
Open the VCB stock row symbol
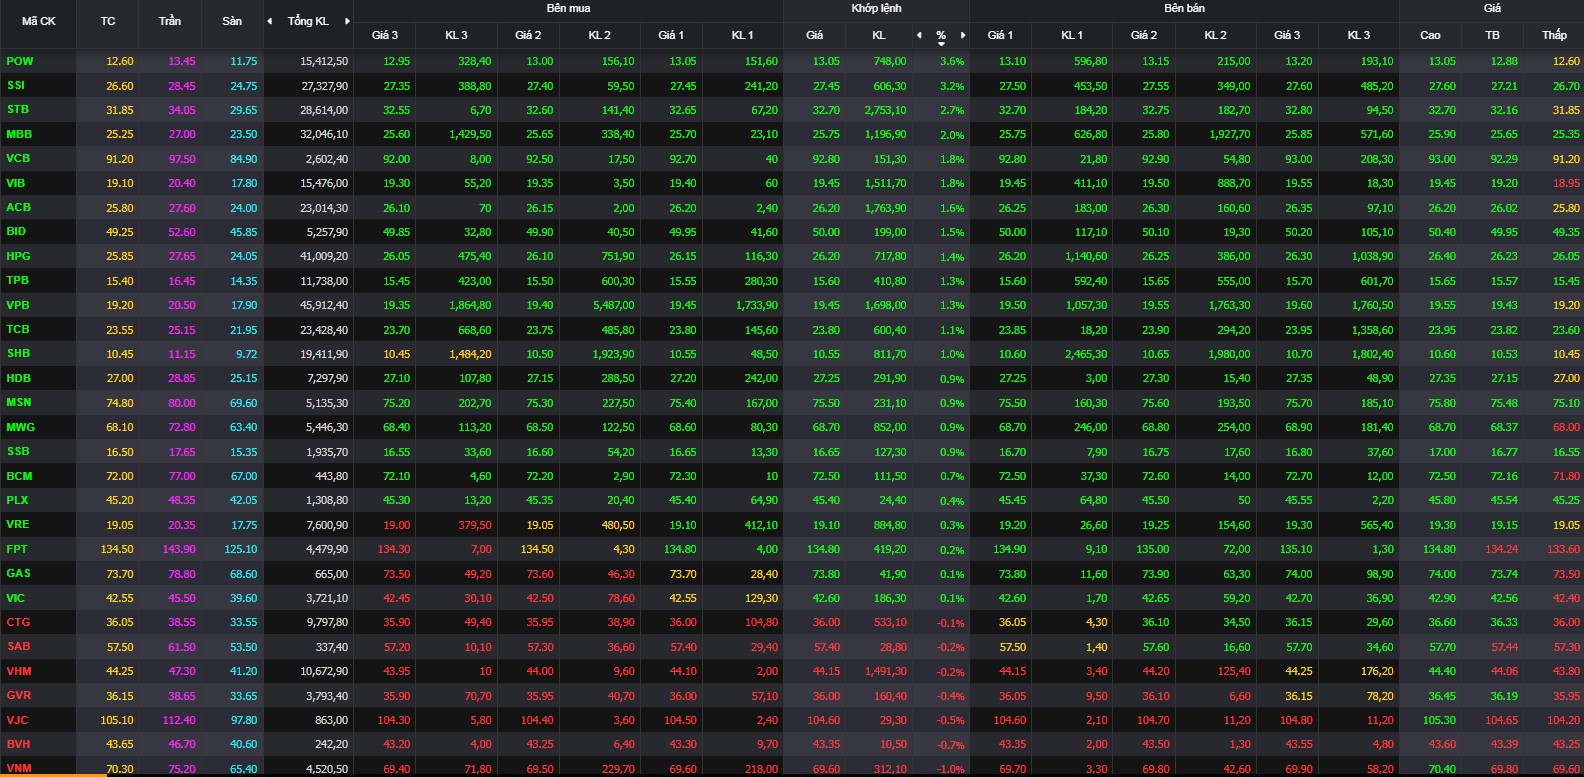click(x=18, y=158)
